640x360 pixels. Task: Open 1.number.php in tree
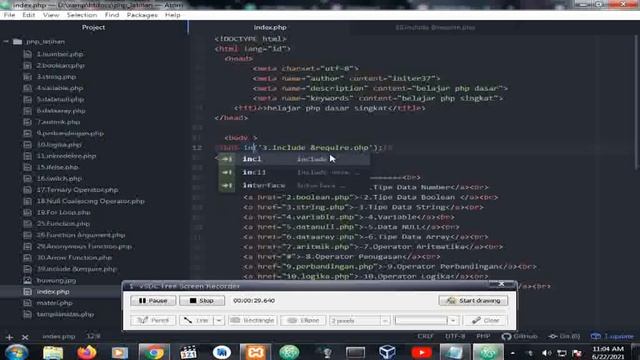point(60,54)
